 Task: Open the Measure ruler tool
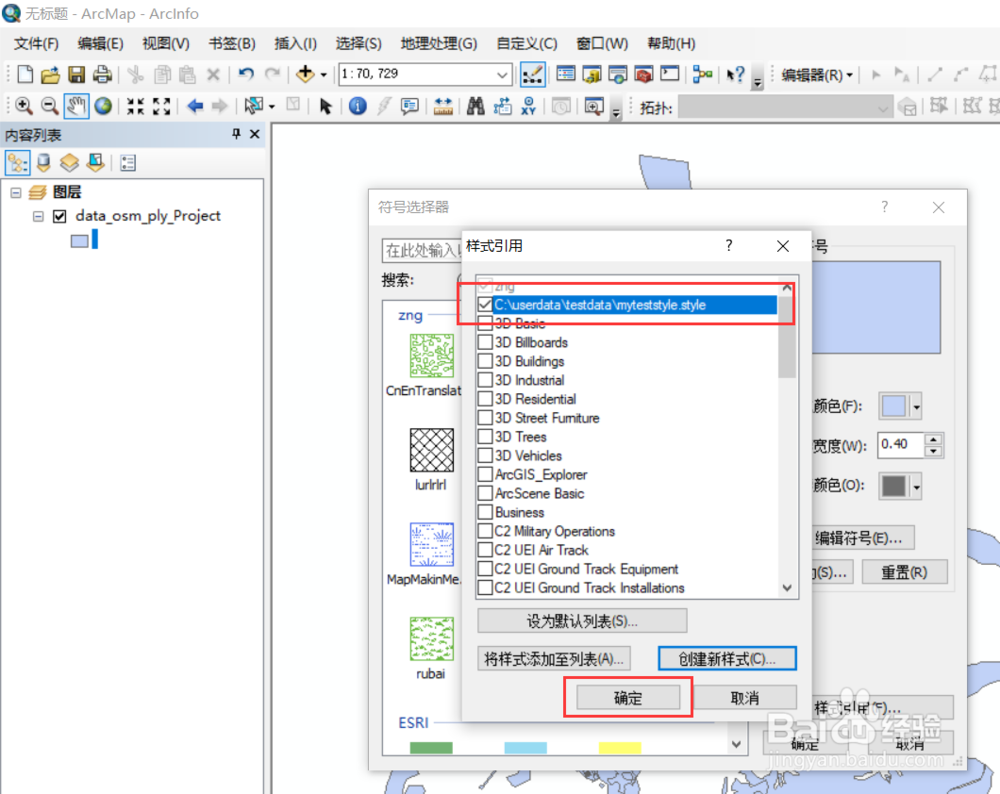tap(443, 106)
